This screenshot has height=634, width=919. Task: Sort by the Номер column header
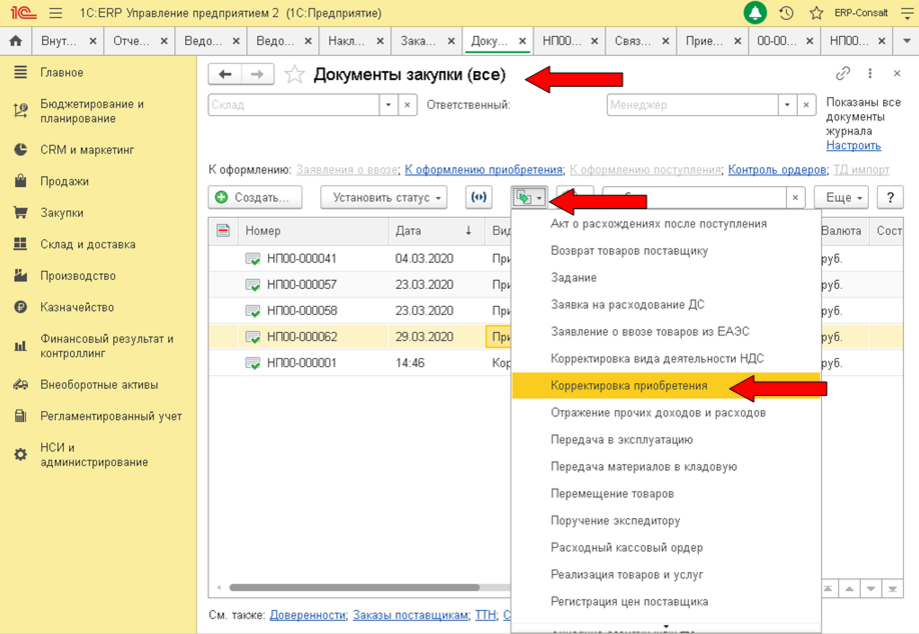pyautogui.click(x=314, y=230)
